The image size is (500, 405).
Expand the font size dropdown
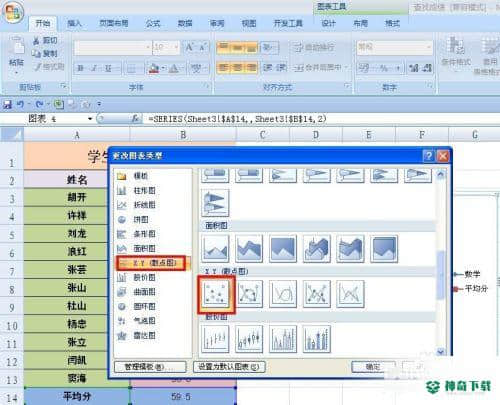(x=176, y=48)
